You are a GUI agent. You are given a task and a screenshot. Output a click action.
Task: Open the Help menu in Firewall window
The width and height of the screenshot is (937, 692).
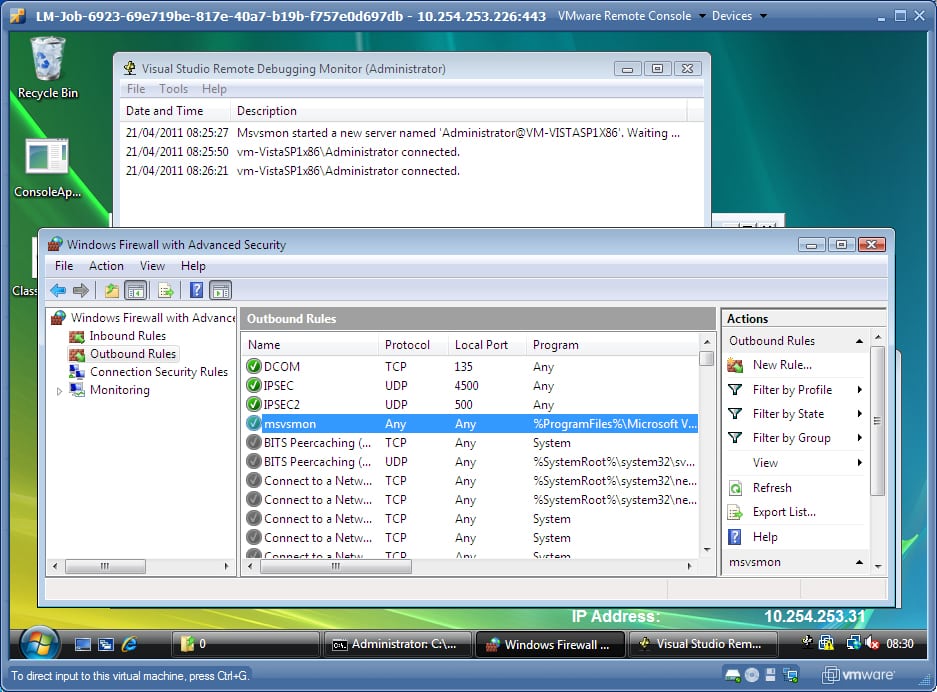(x=193, y=266)
